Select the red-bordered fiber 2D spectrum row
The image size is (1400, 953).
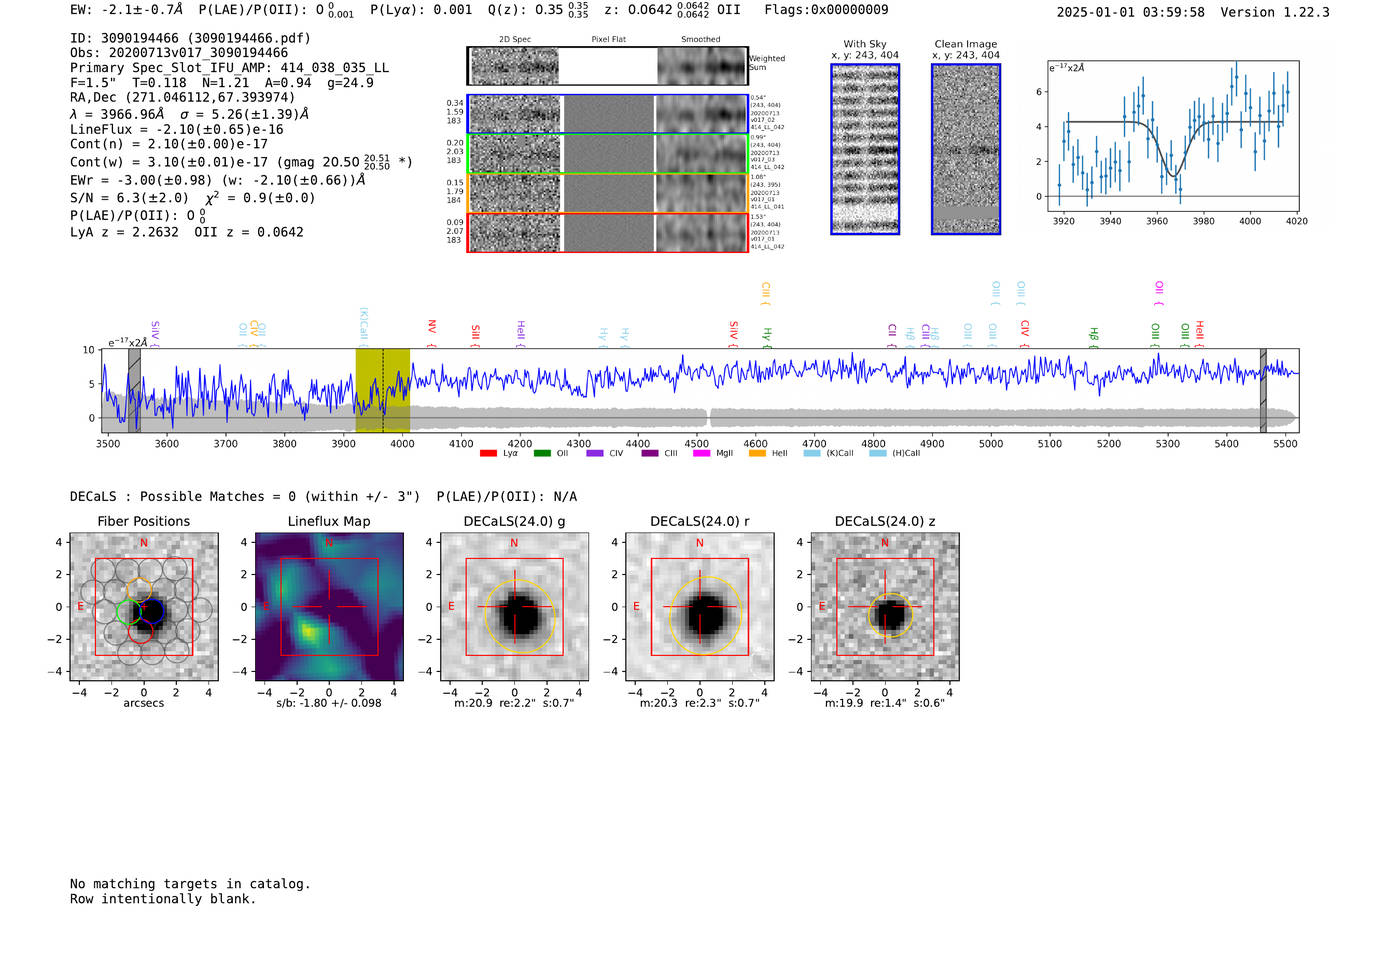point(607,232)
